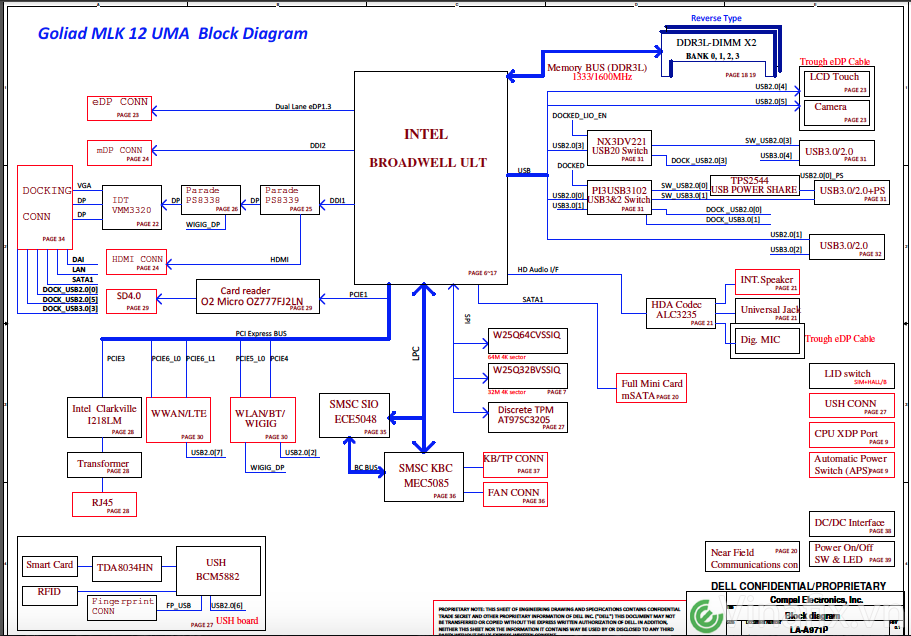Select the INTEL BROADWELL ULT block
The image size is (911, 636).
(x=431, y=178)
